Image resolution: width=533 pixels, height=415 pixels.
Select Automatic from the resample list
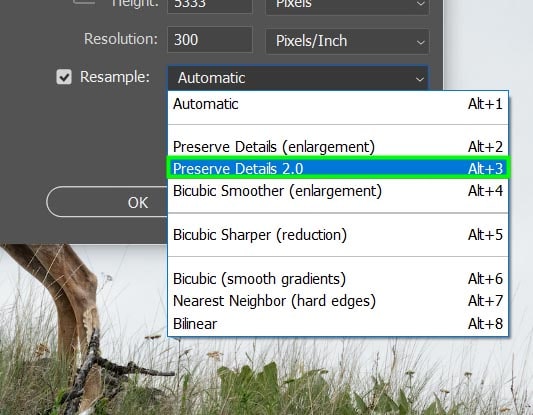point(338,104)
